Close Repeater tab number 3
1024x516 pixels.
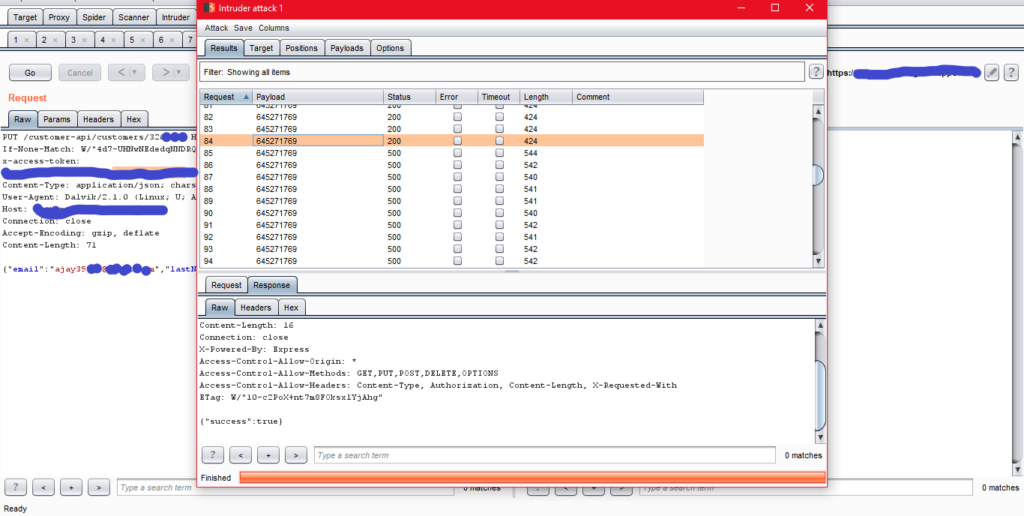point(84,40)
